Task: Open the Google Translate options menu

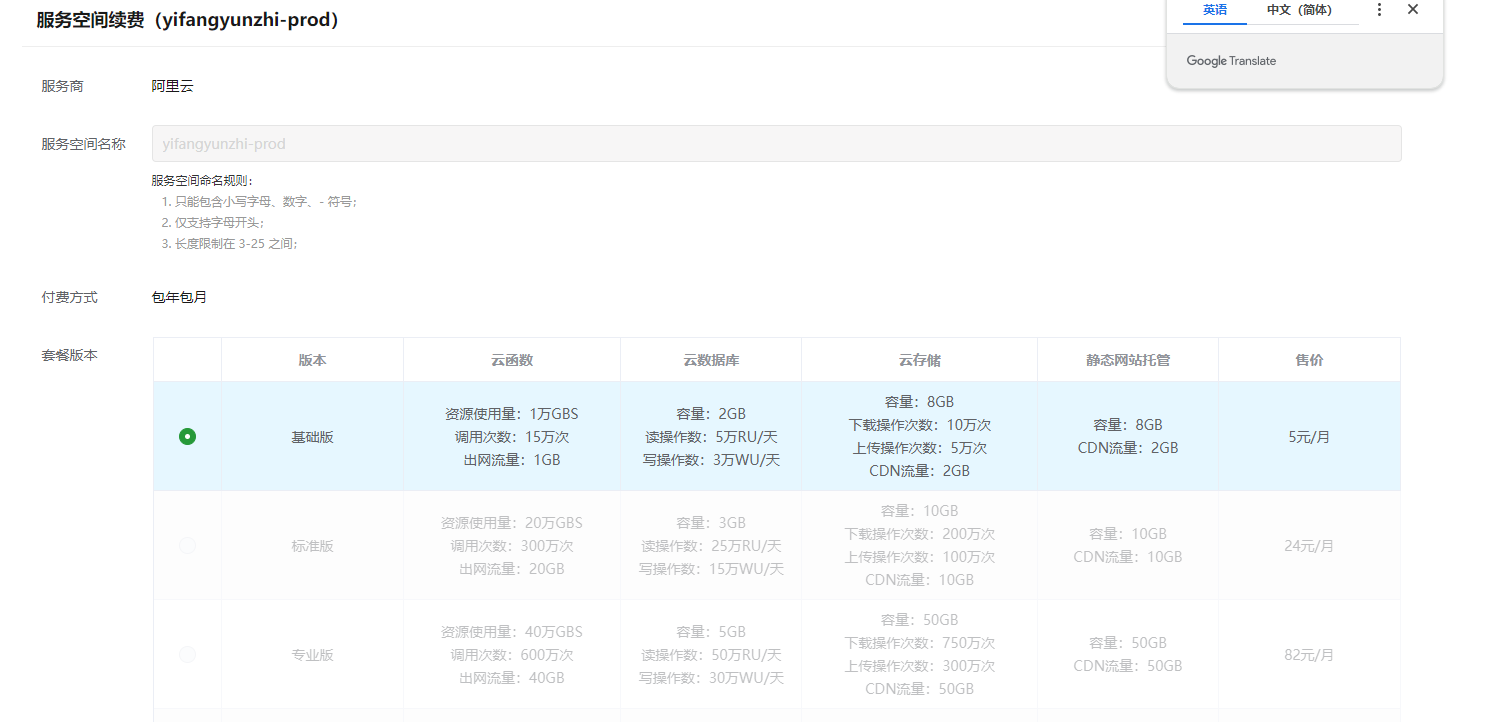Action: [x=1379, y=10]
